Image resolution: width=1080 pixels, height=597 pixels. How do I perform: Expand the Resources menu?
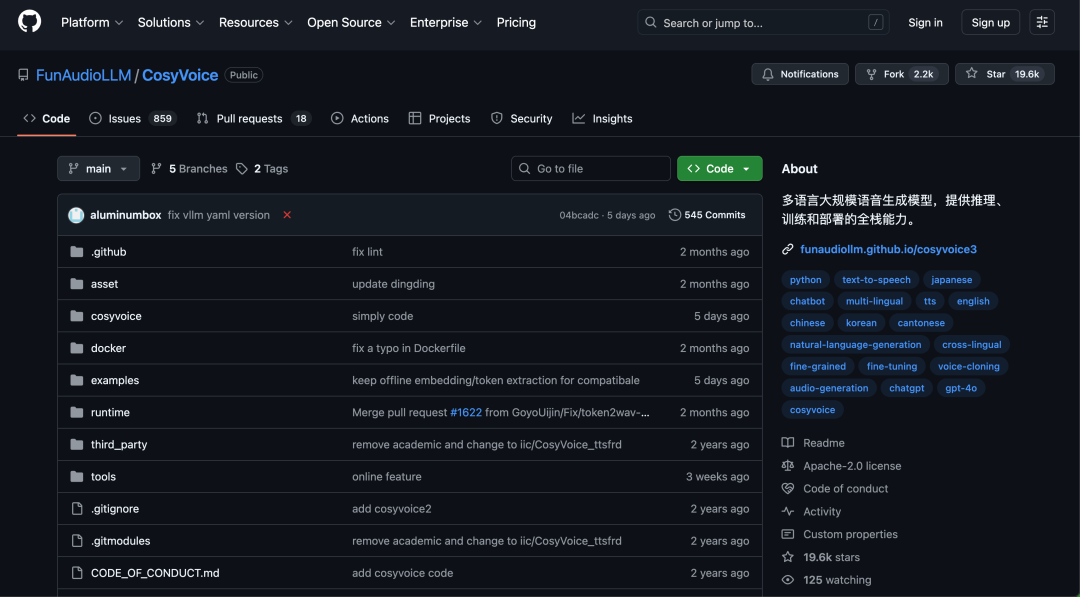tap(256, 23)
